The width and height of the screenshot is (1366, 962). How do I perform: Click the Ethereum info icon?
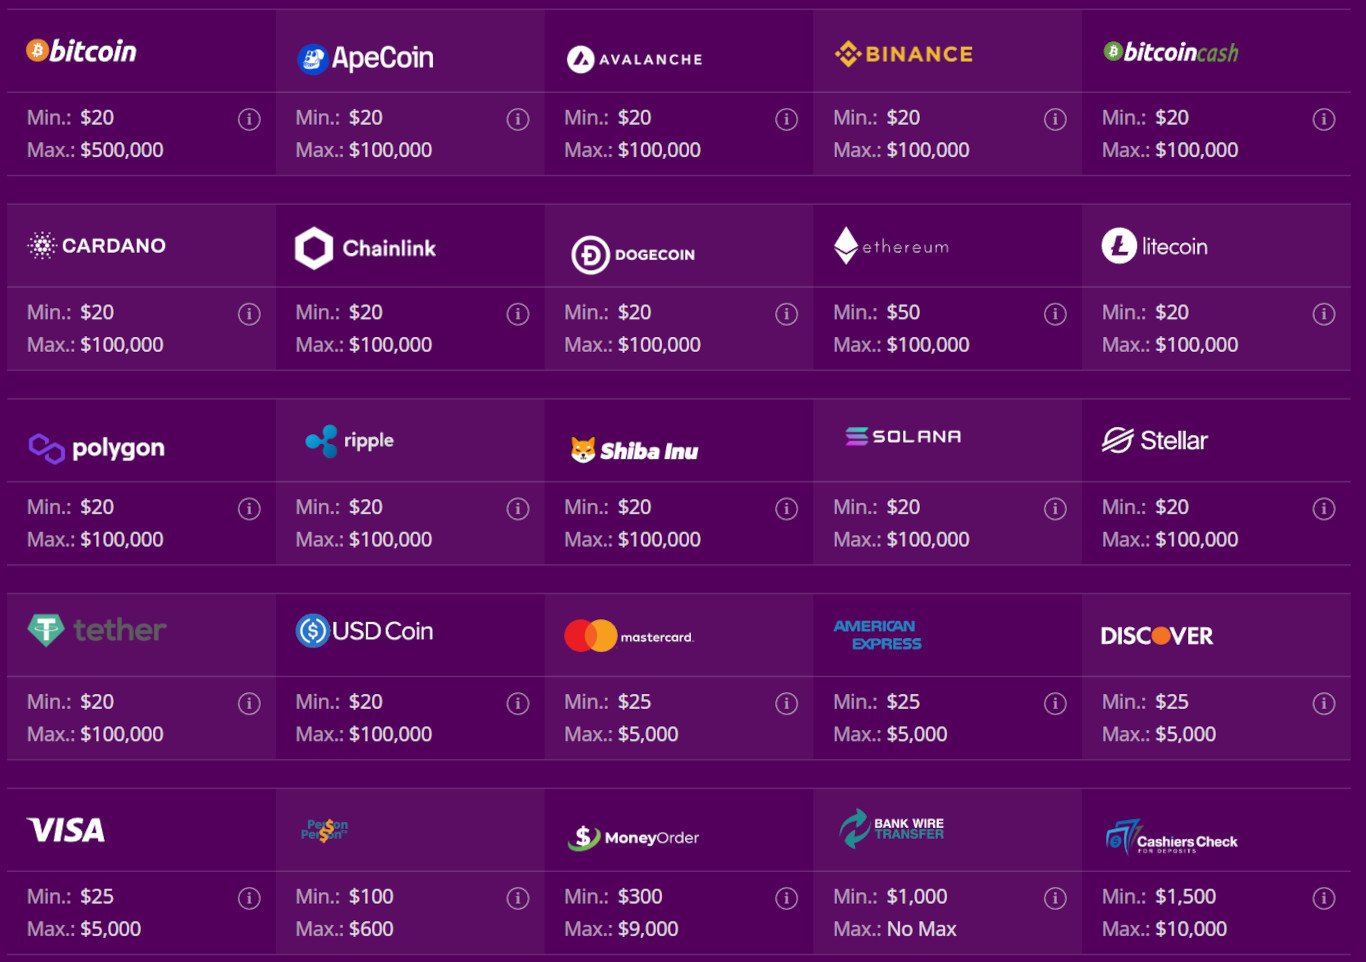pyautogui.click(x=1055, y=314)
